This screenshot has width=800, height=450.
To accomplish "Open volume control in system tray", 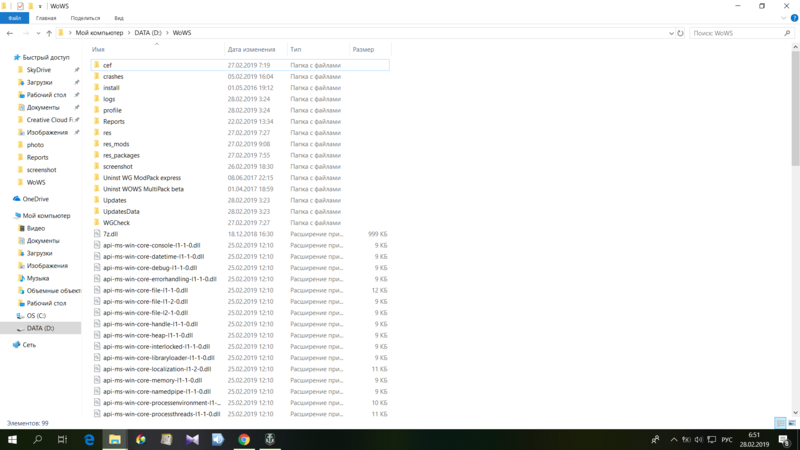I will tap(698, 440).
